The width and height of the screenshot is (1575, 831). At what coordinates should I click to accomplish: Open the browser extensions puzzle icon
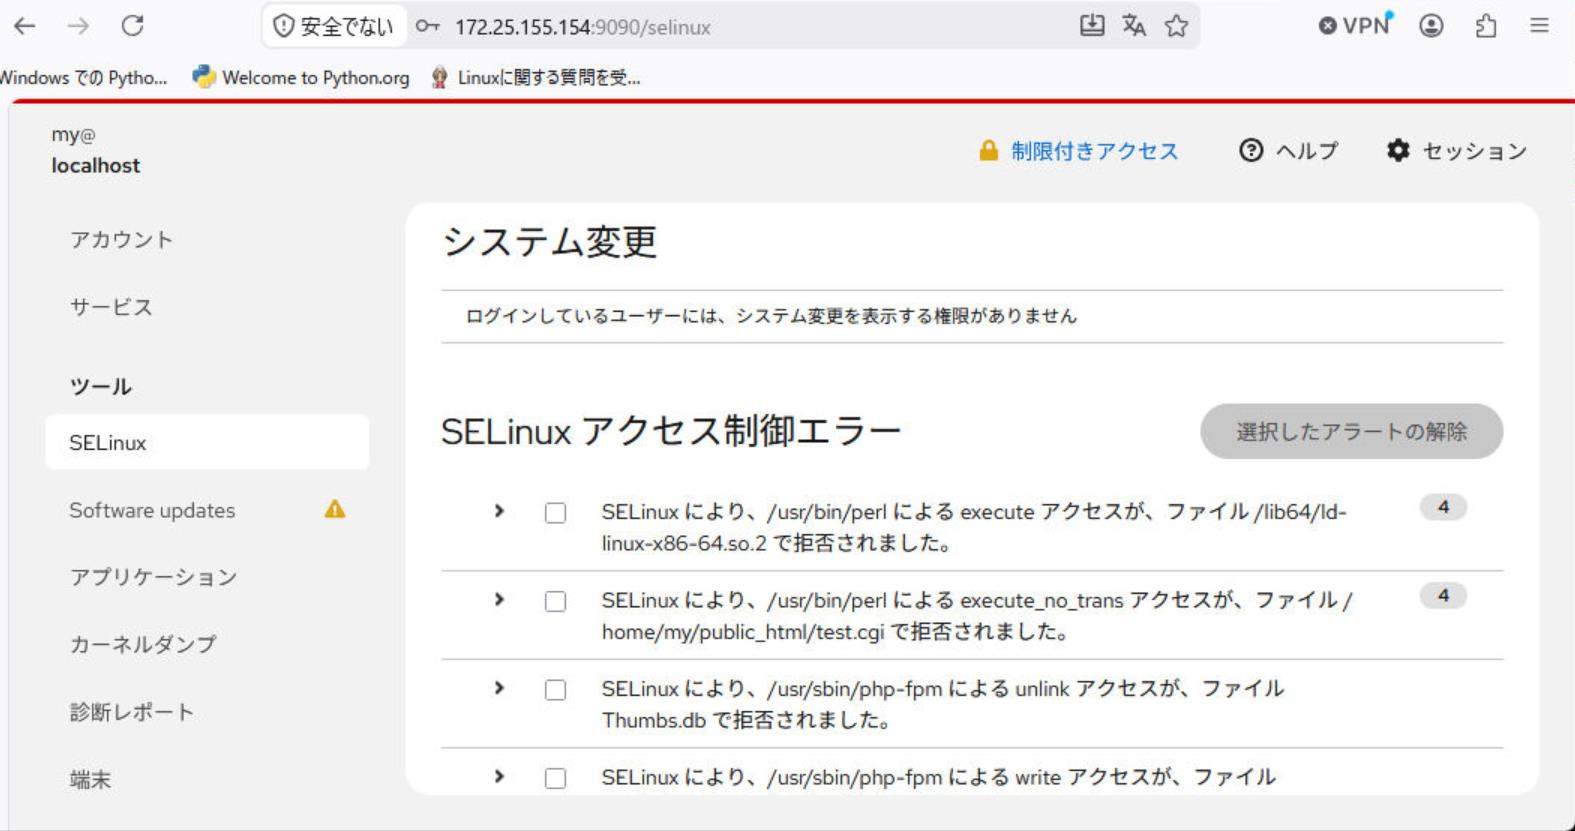coord(1486,26)
